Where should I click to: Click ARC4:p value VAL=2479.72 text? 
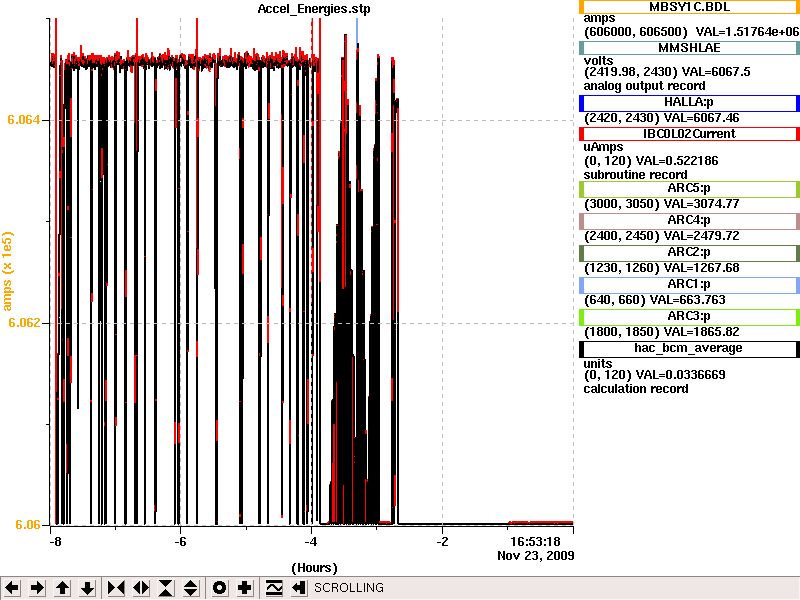pos(701,236)
